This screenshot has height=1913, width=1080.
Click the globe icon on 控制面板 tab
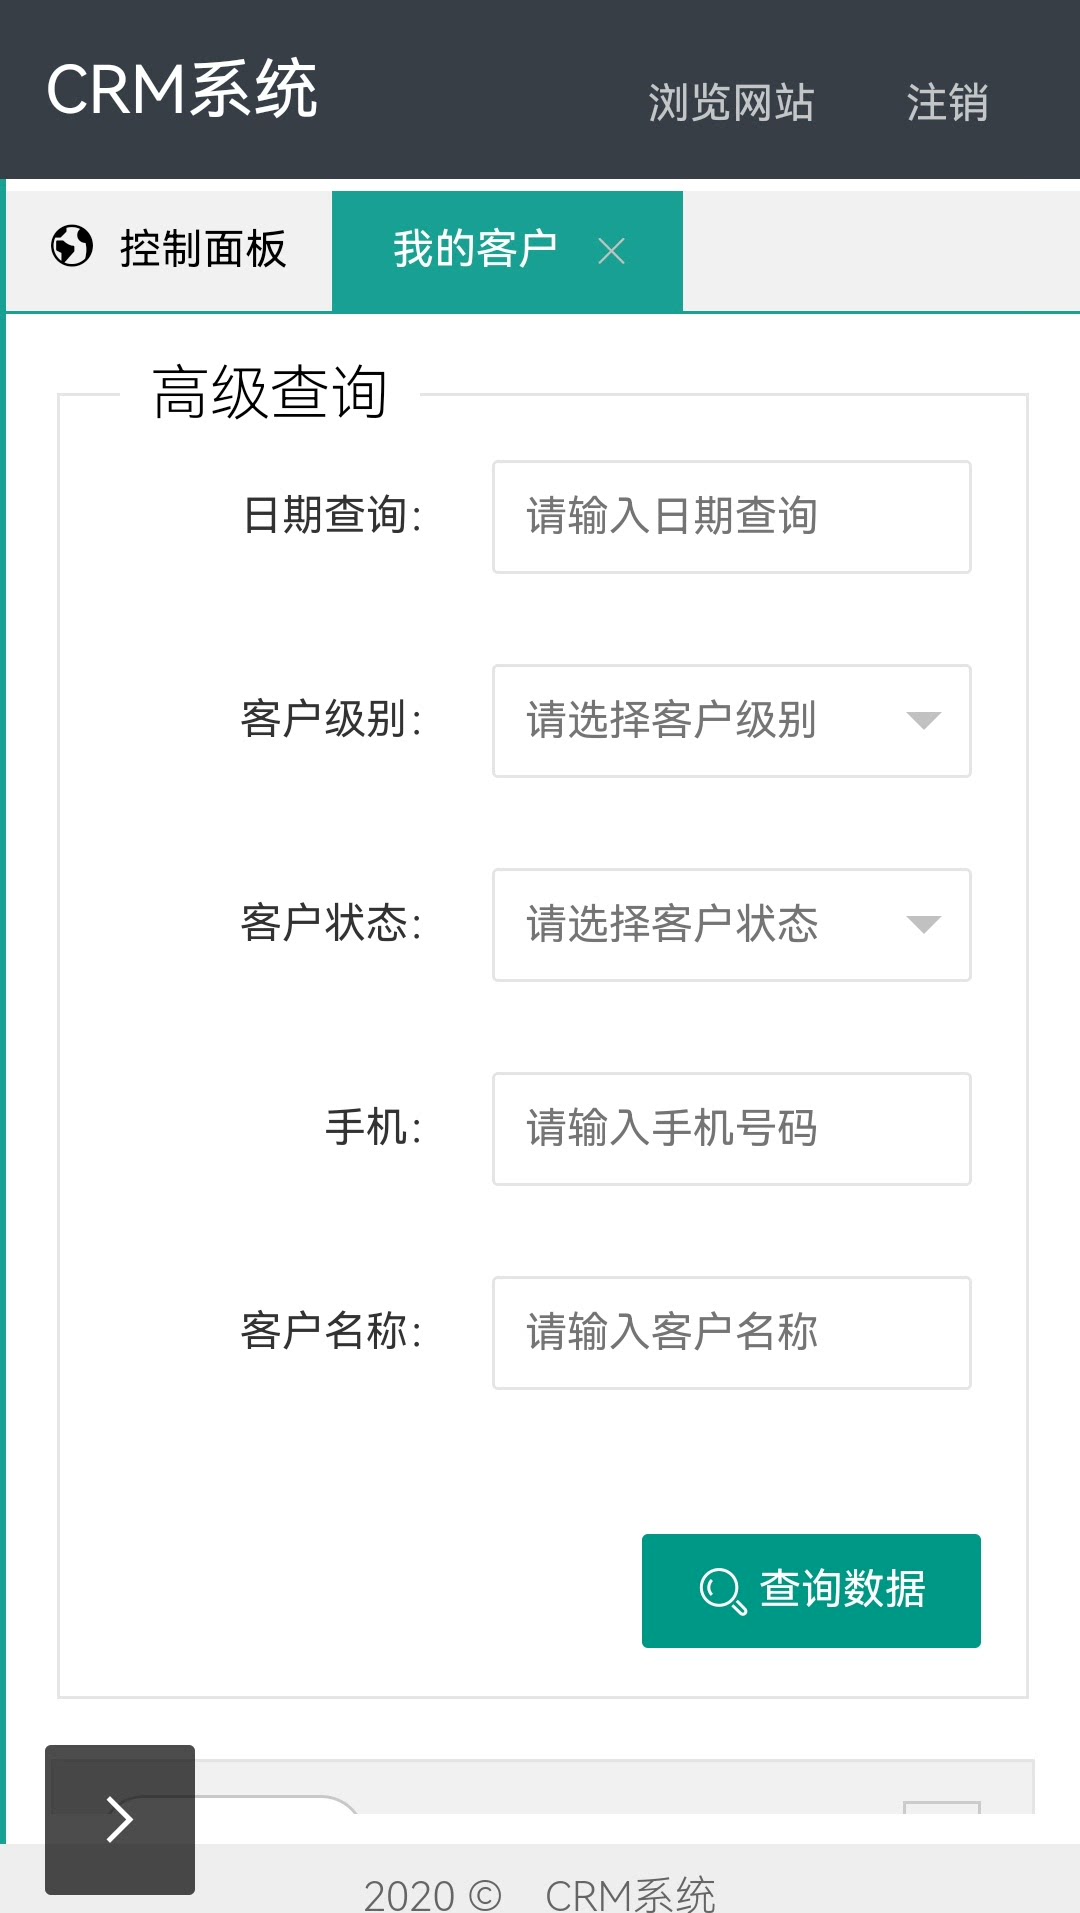pyautogui.click(x=72, y=247)
